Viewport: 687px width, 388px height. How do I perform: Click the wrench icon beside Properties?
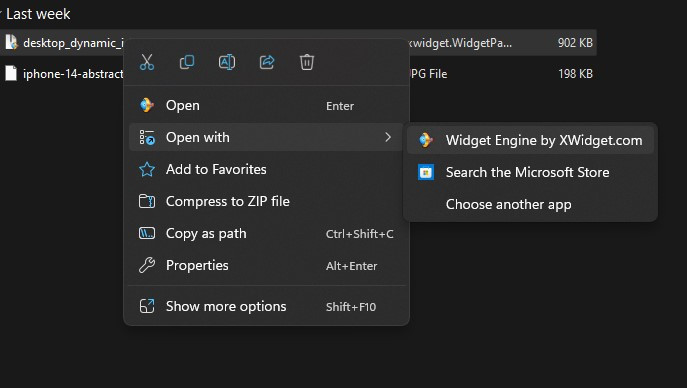point(147,265)
